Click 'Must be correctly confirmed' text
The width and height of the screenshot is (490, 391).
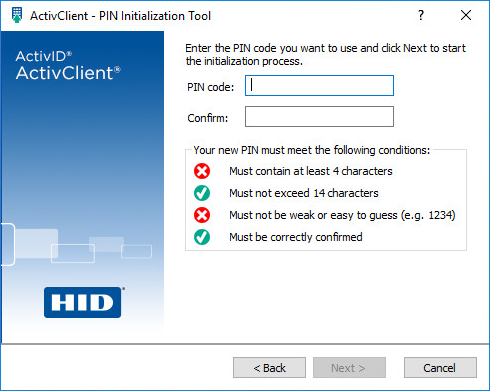pos(296,237)
